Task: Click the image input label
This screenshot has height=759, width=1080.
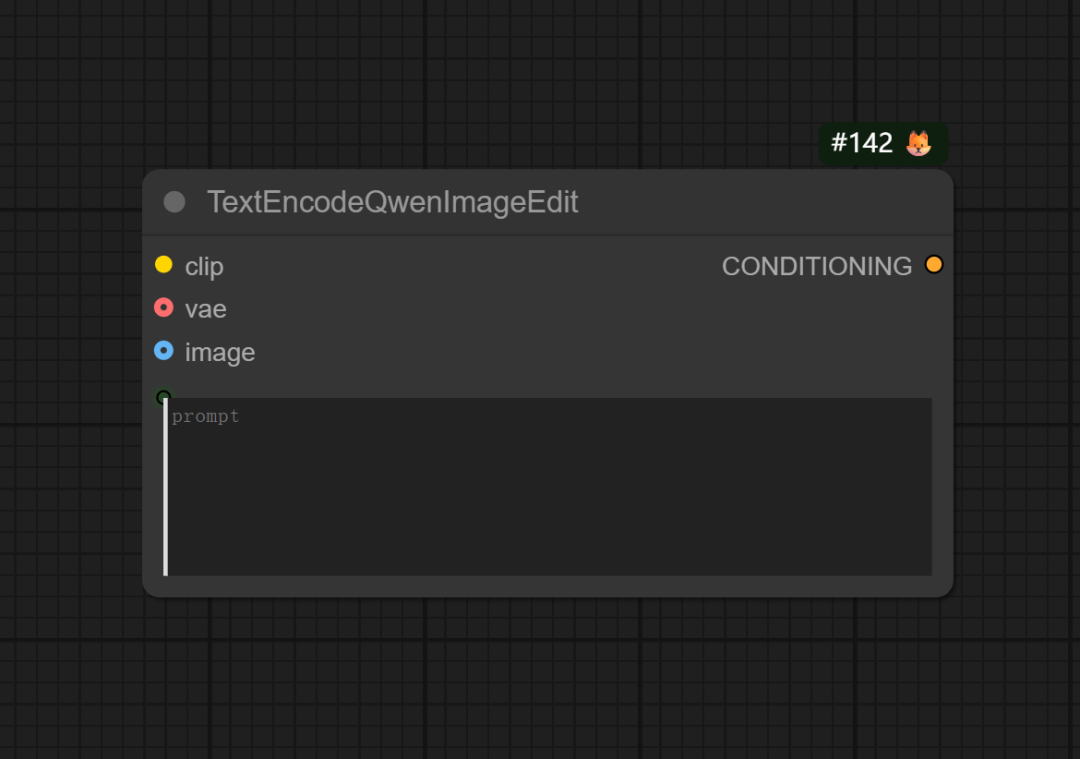Action: pyautogui.click(x=220, y=352)
